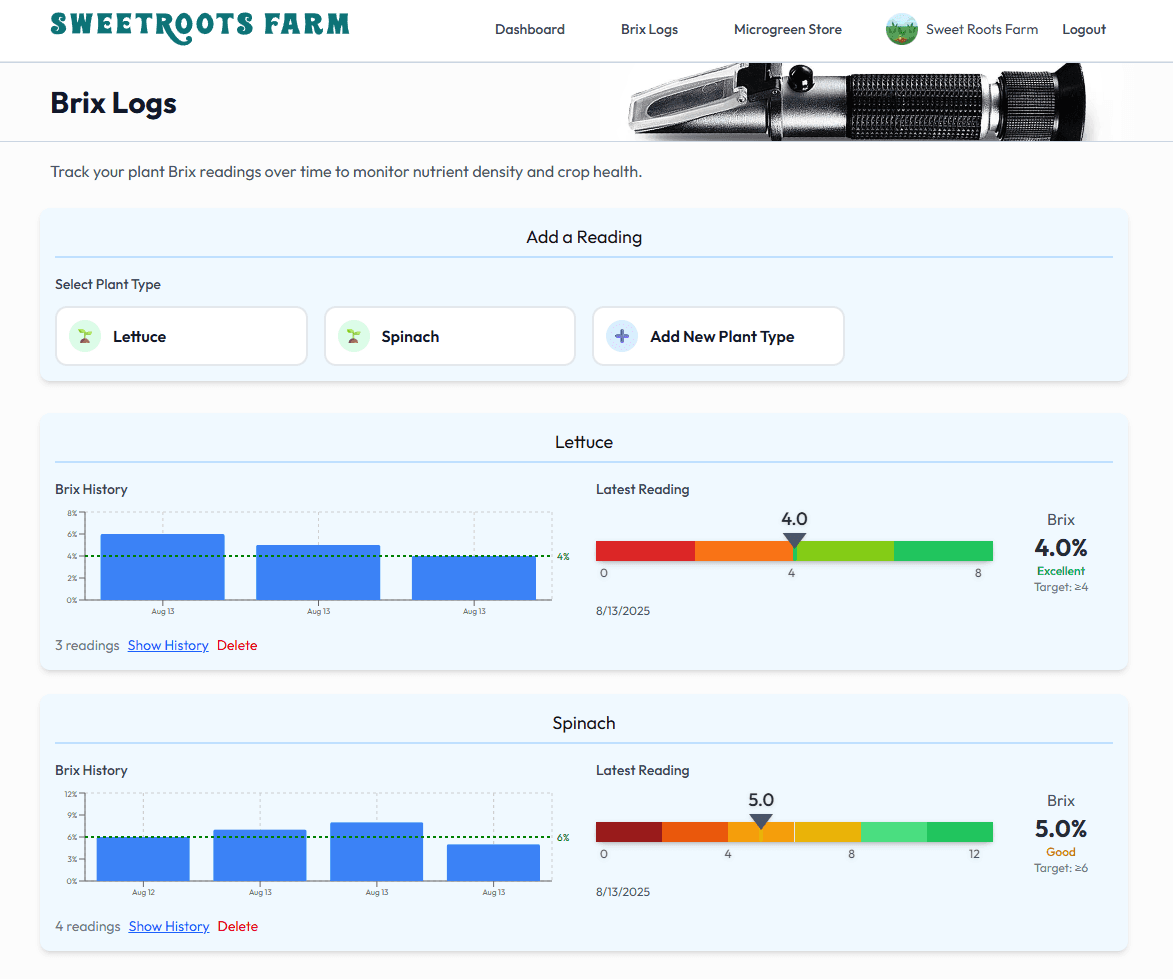Click the Spinach 5.0% Brix value

(1061, 829)
